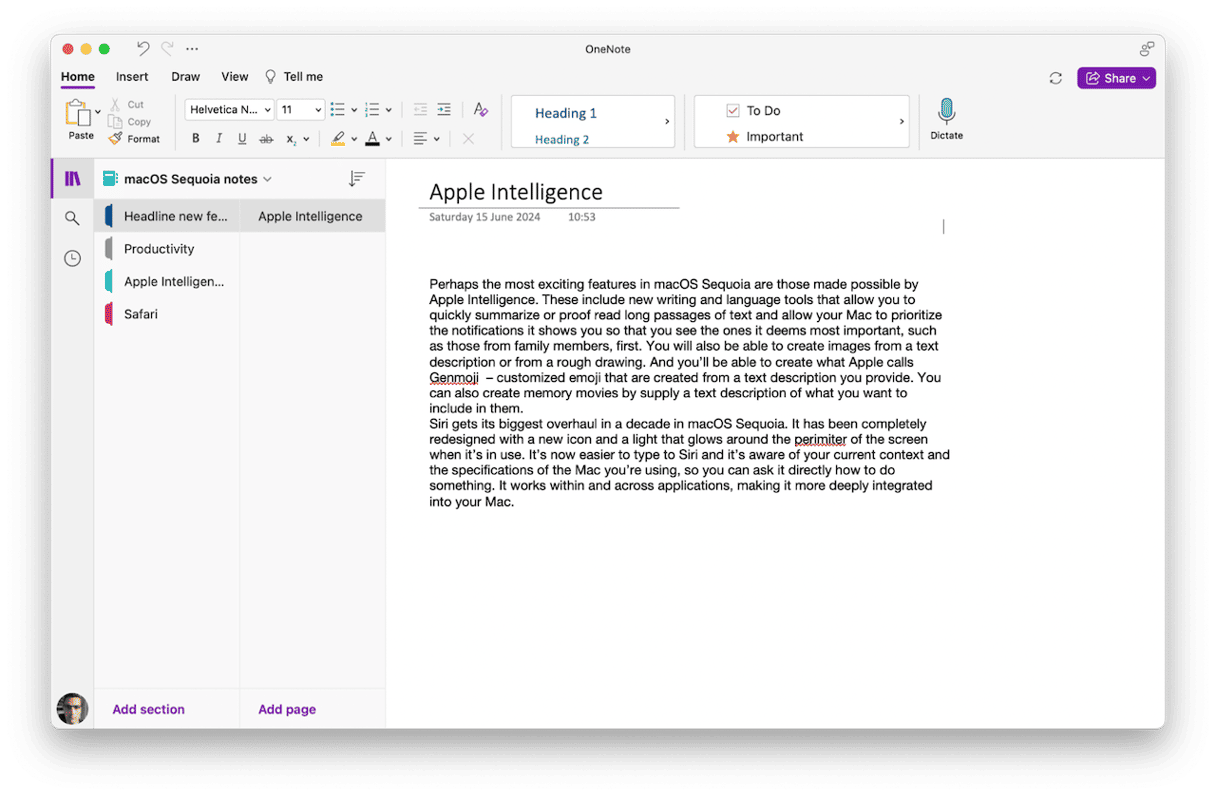Viewport: 1216px width, 796px height.
Task: Click the Add section link
Action: pos(148,709)
